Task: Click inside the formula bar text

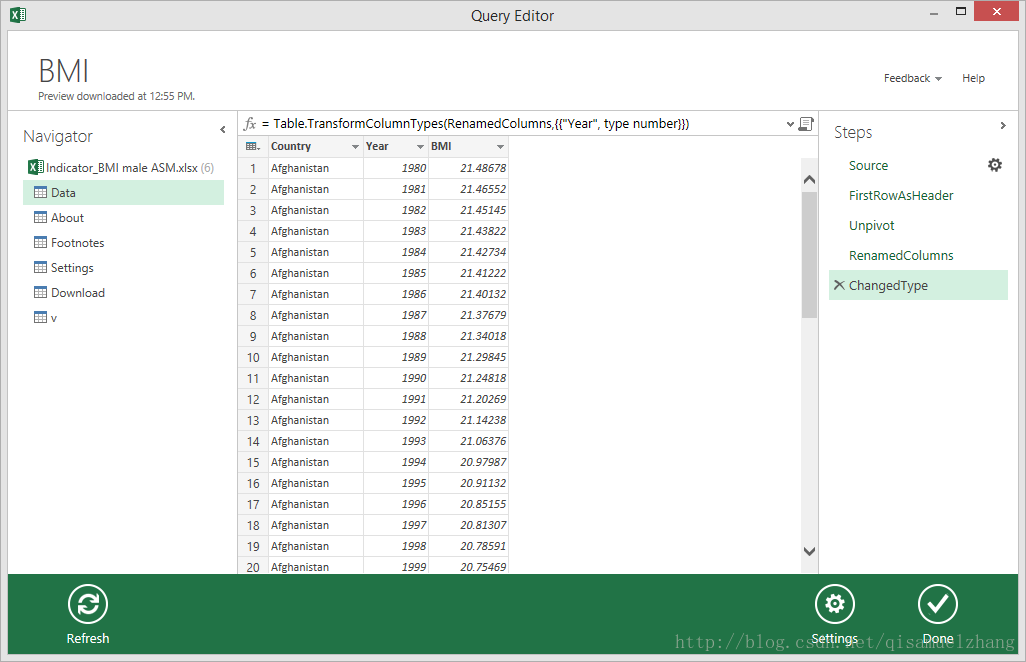Action: [481, 124]
